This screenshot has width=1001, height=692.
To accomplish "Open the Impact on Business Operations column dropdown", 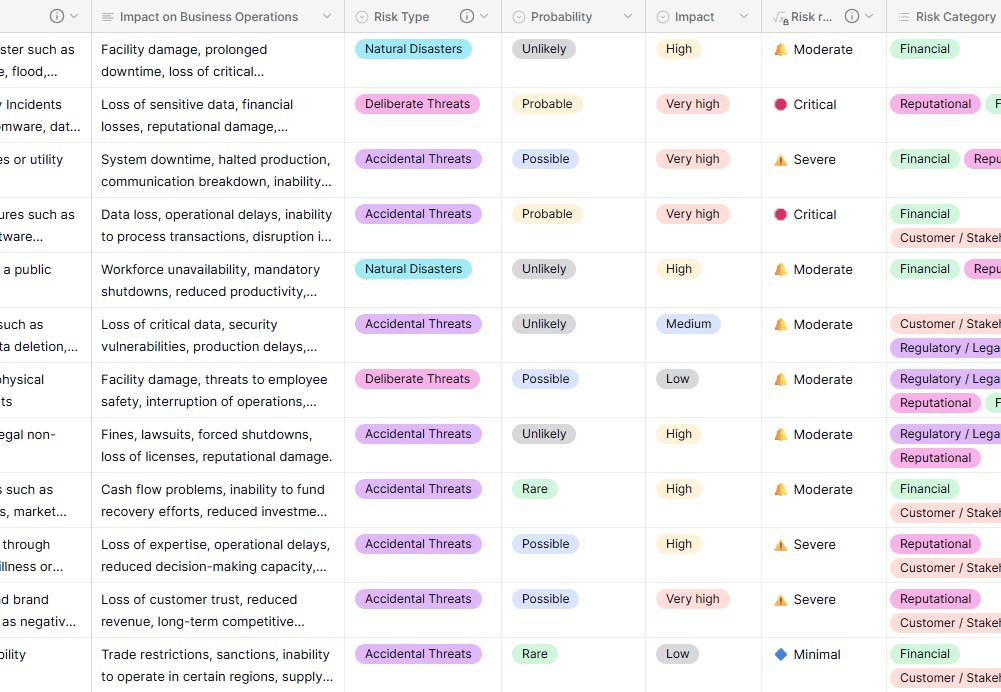I will point(327,17).
